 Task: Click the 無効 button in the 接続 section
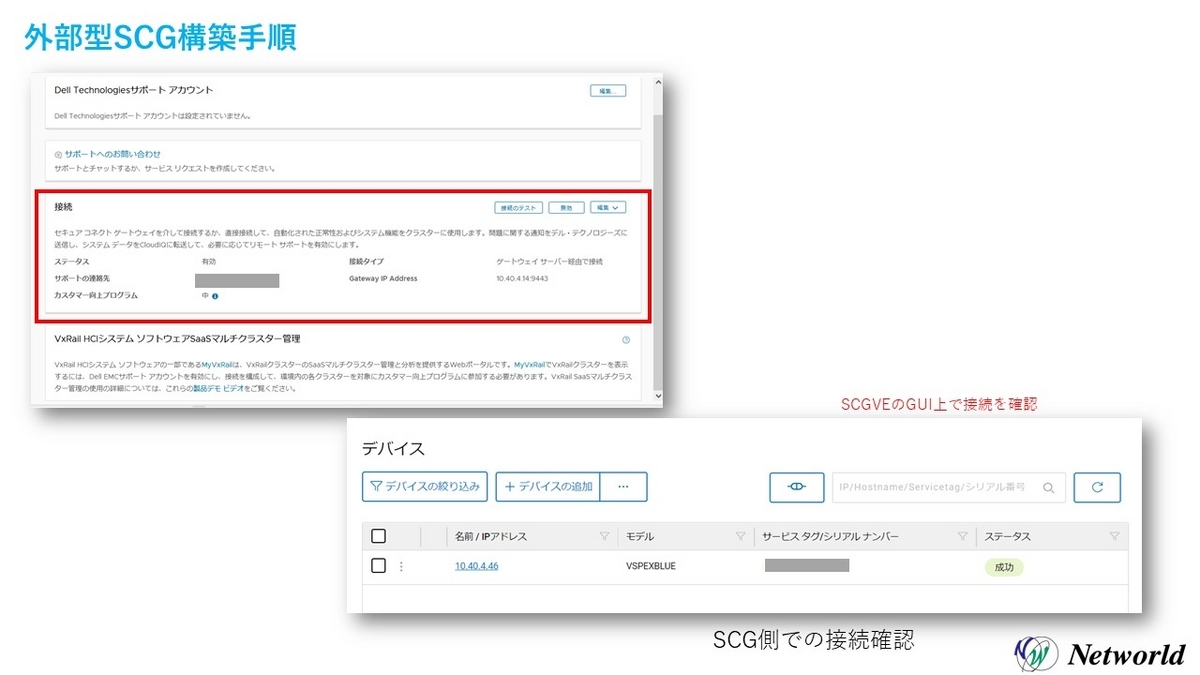point(566,208)
